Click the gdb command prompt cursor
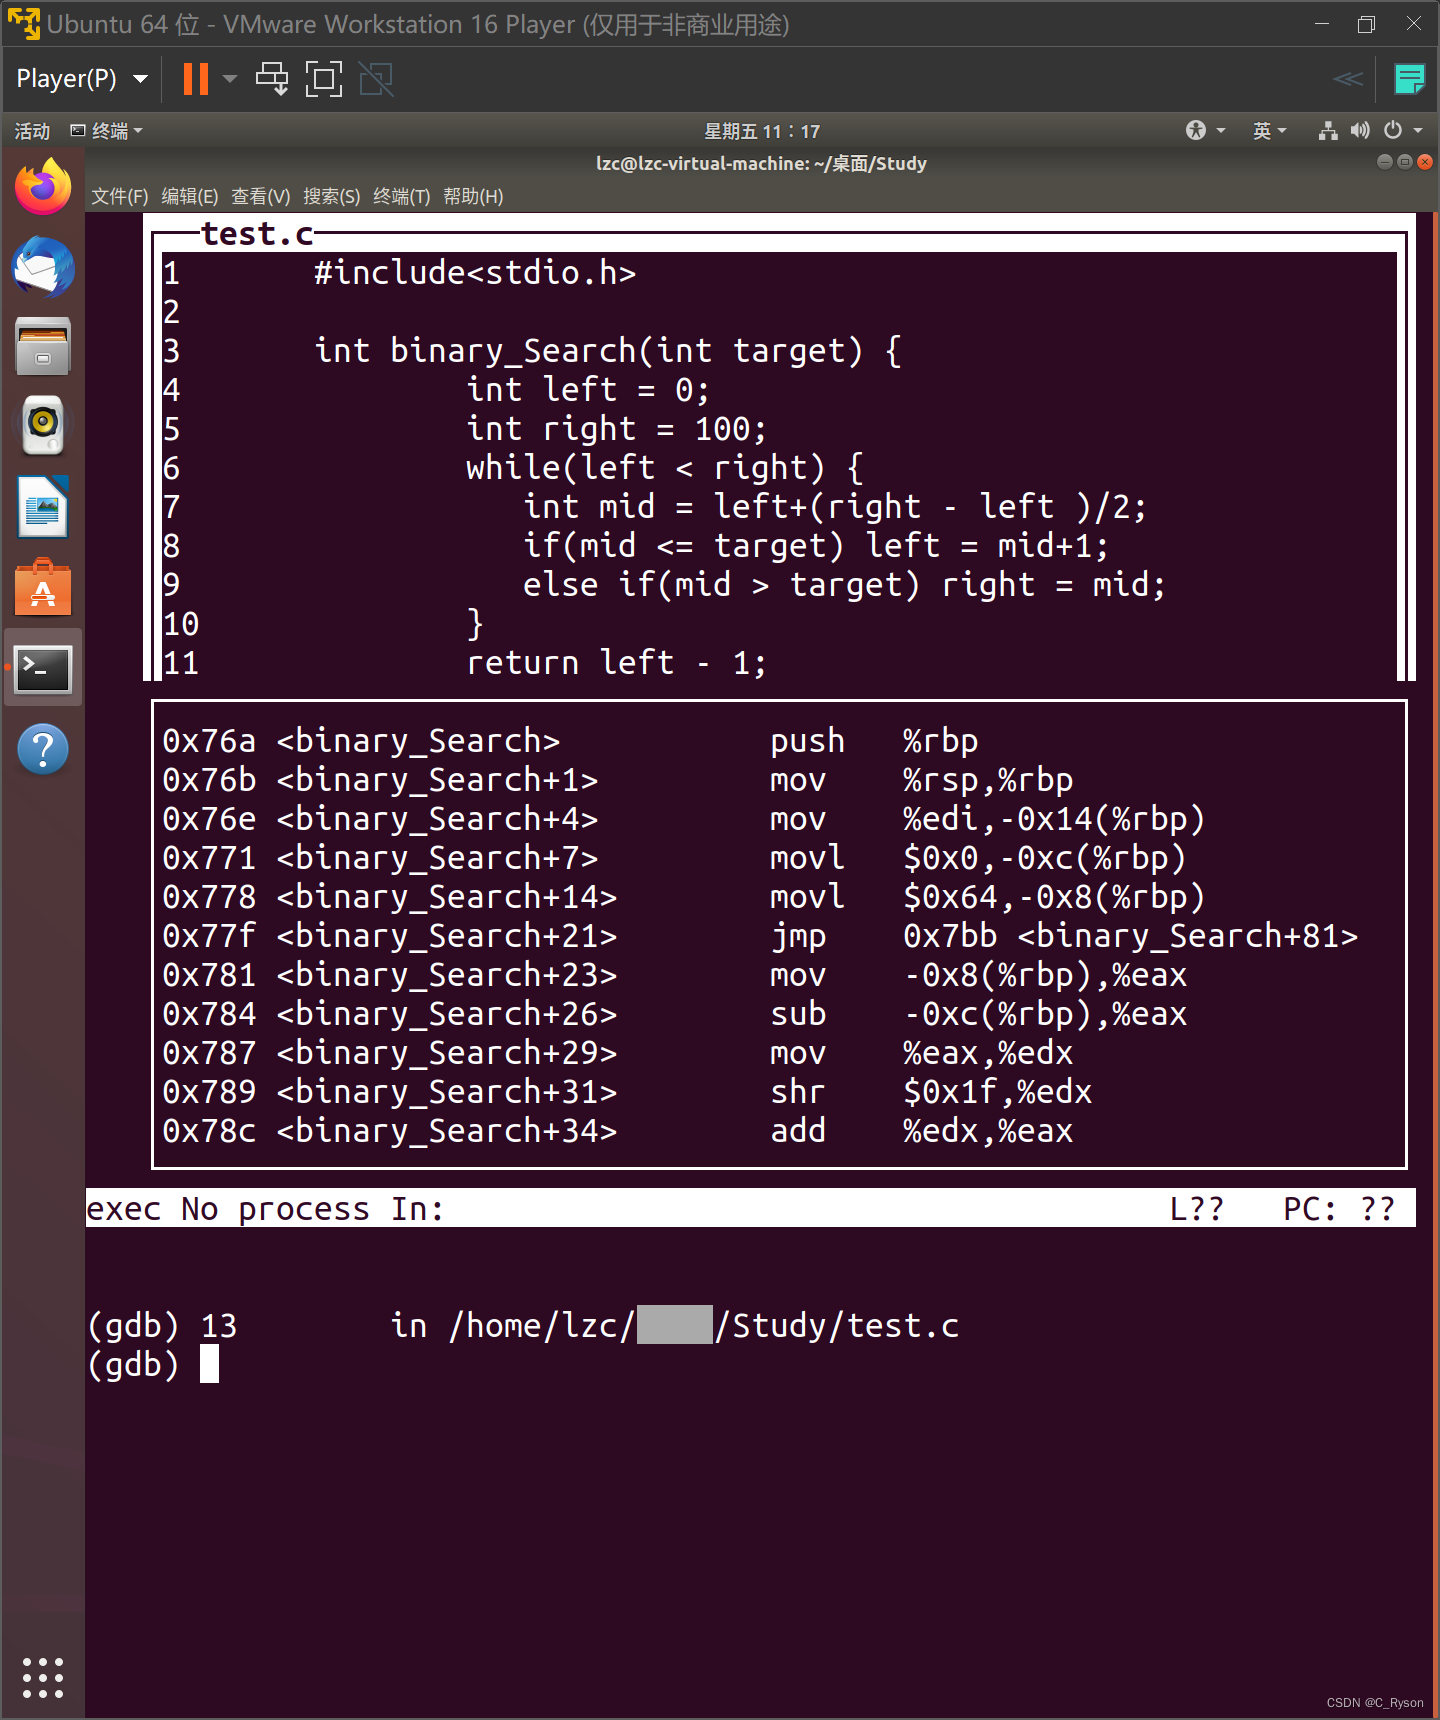Viewport: 1440px width, 1720px height. 209,1364
